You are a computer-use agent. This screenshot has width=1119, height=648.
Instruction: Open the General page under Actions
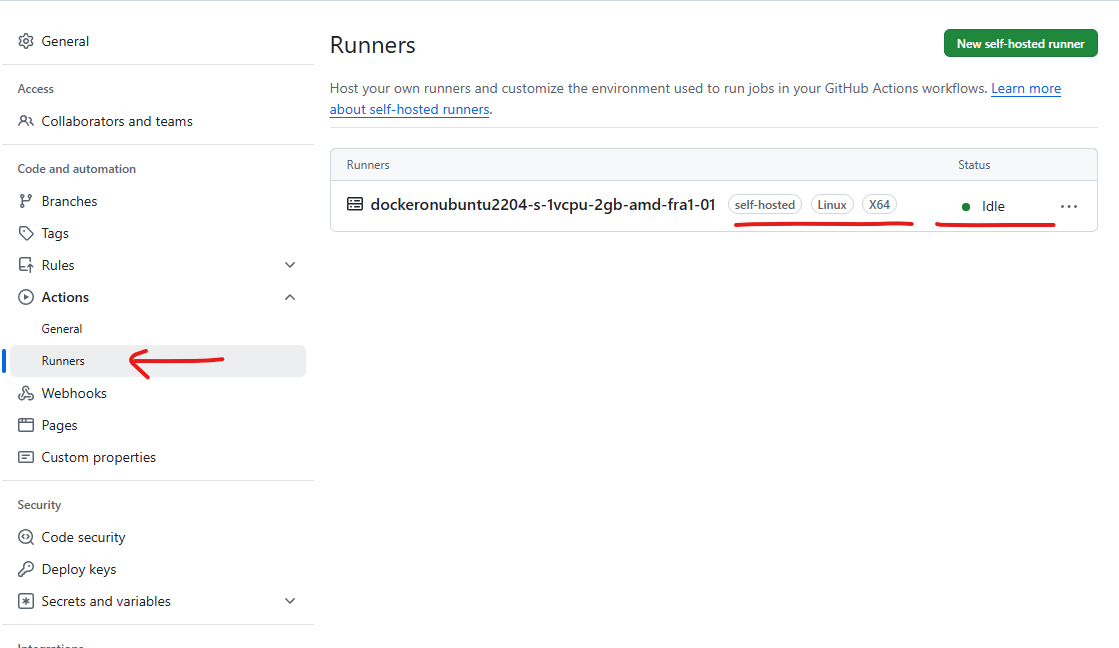(62, 328)
